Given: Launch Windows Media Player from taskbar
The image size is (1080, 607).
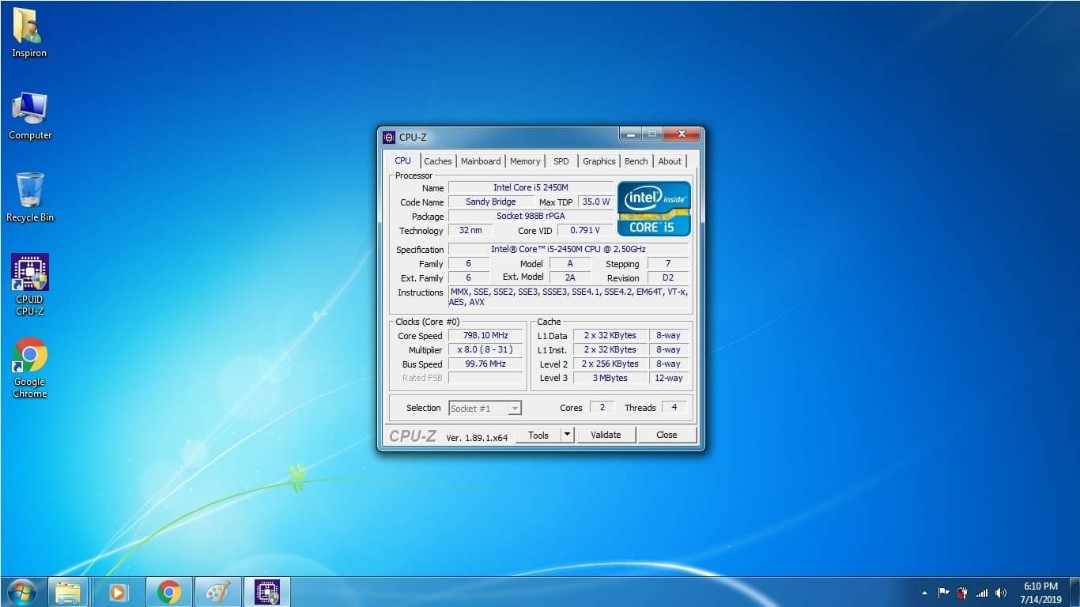Looking at the screenshot, I should point(118,592).
